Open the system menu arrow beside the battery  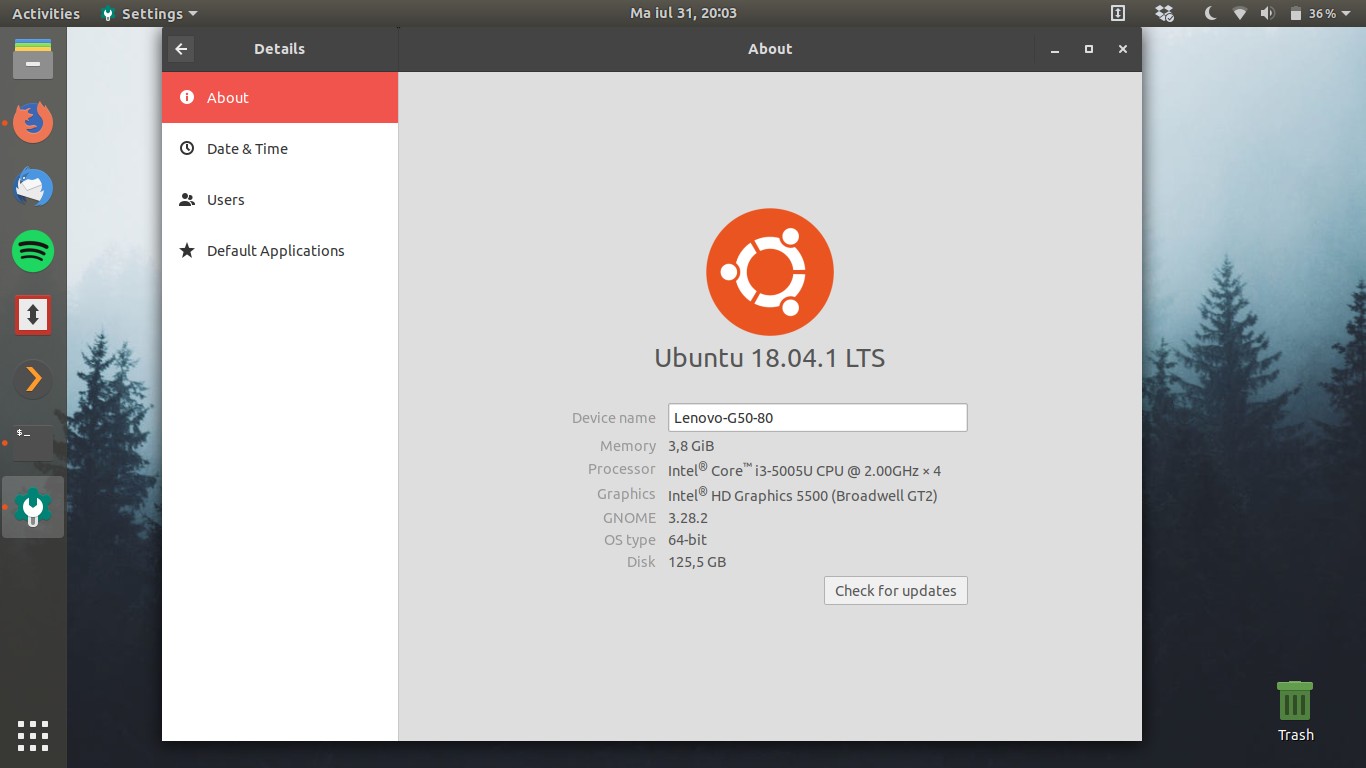click(1346, 14)
